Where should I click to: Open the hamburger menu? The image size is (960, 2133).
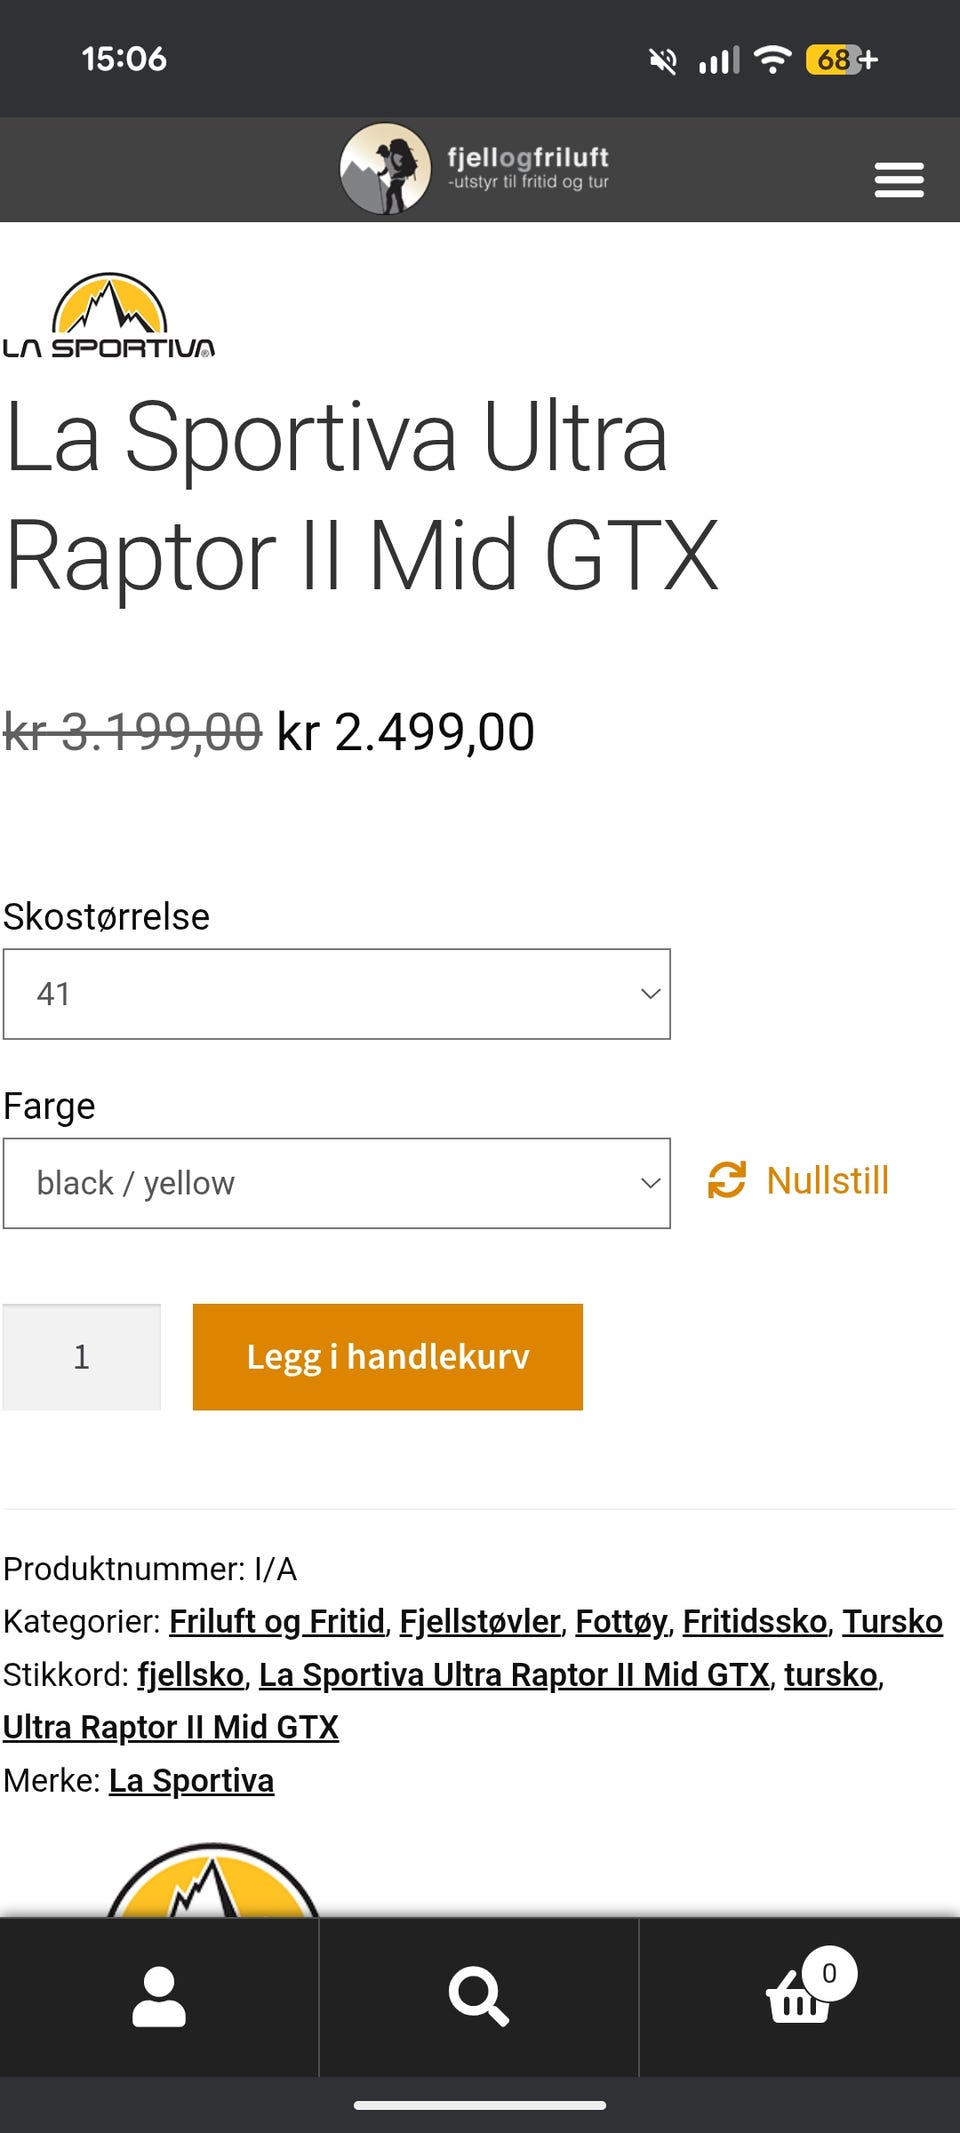pos(898,180)
